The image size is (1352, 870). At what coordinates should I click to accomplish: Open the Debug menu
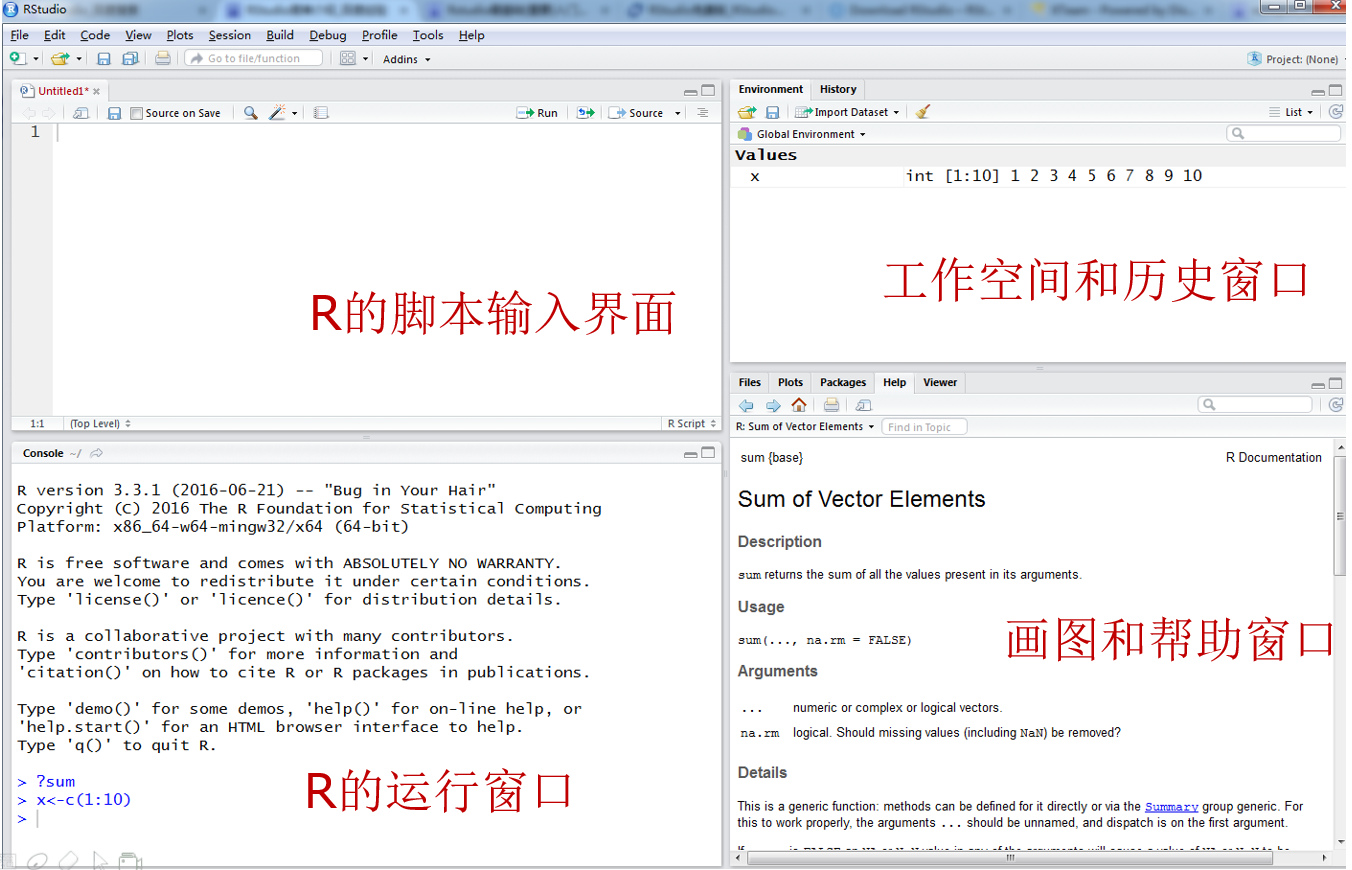(328, 35)
